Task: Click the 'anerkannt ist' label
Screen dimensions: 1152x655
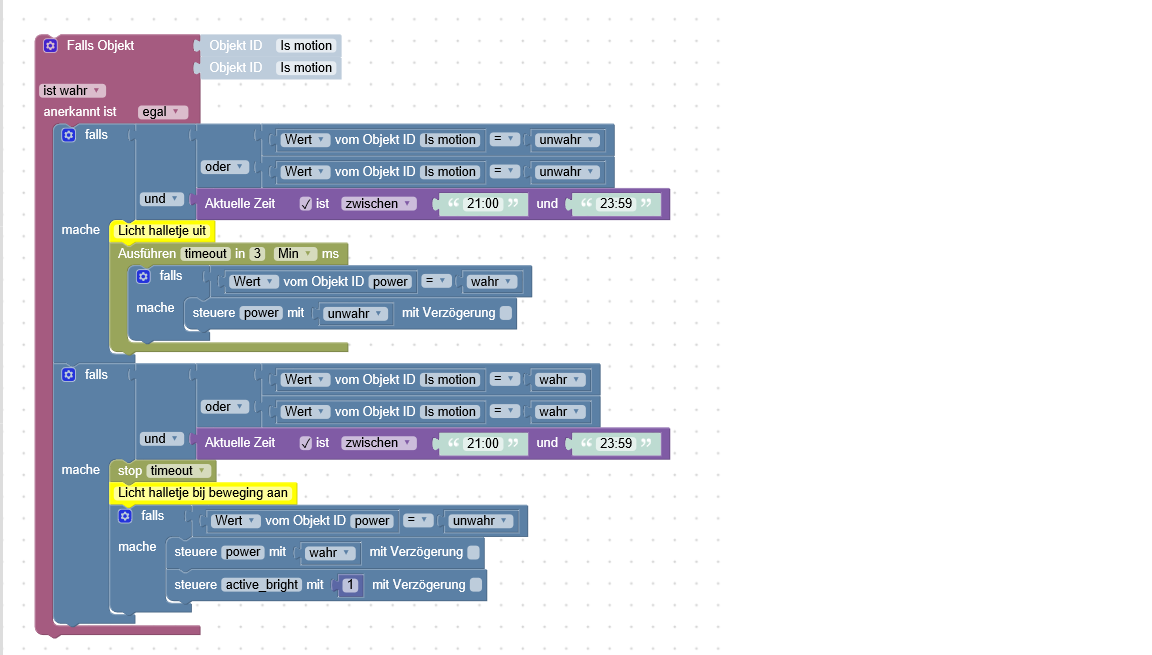Action: 80,112
